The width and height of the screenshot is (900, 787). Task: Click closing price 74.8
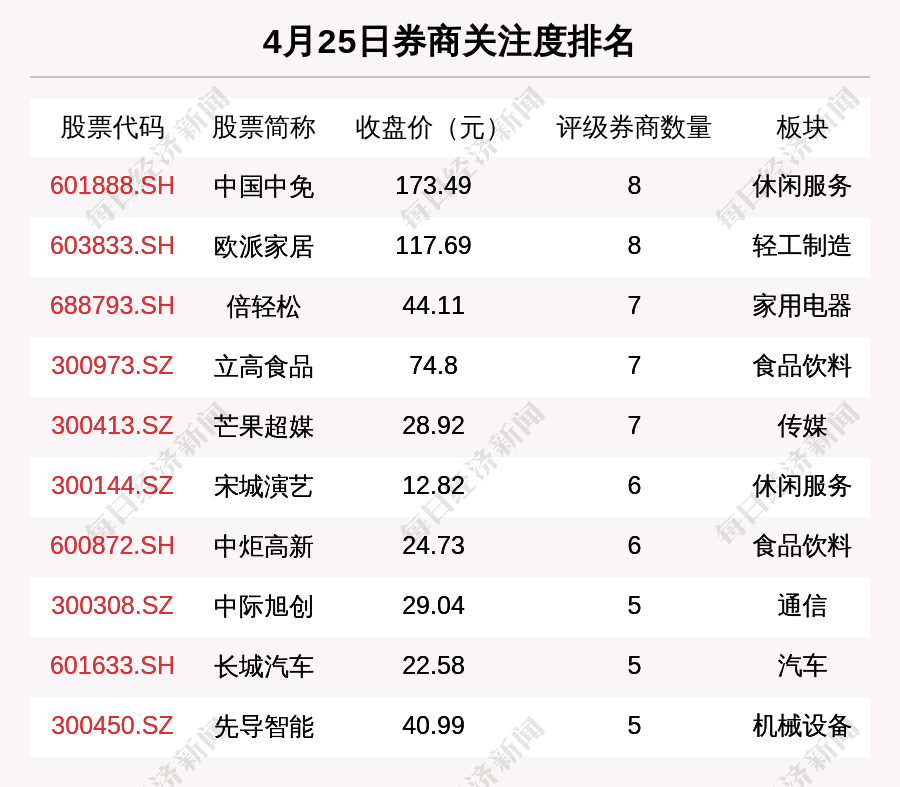point(433,366)
